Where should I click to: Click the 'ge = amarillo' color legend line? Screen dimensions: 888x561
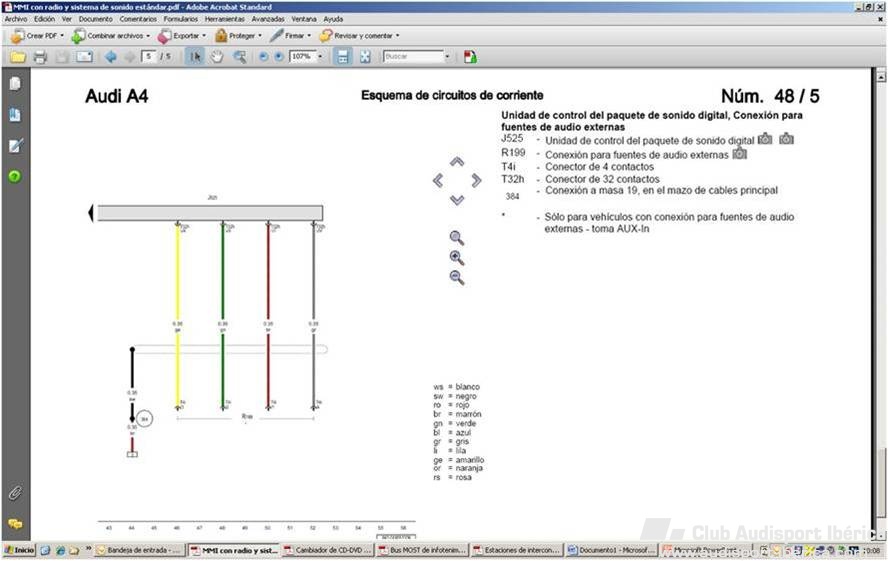(459, 460)
